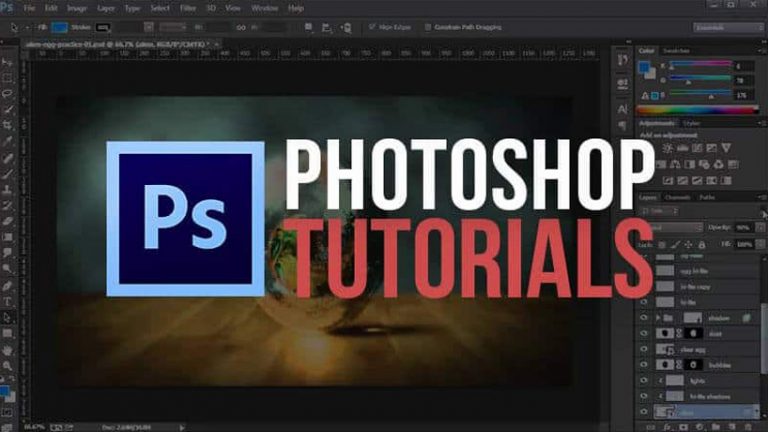Open the Filter menu
Image resolution: width=768 pixels, height=432 pixels.
(188, 8)
